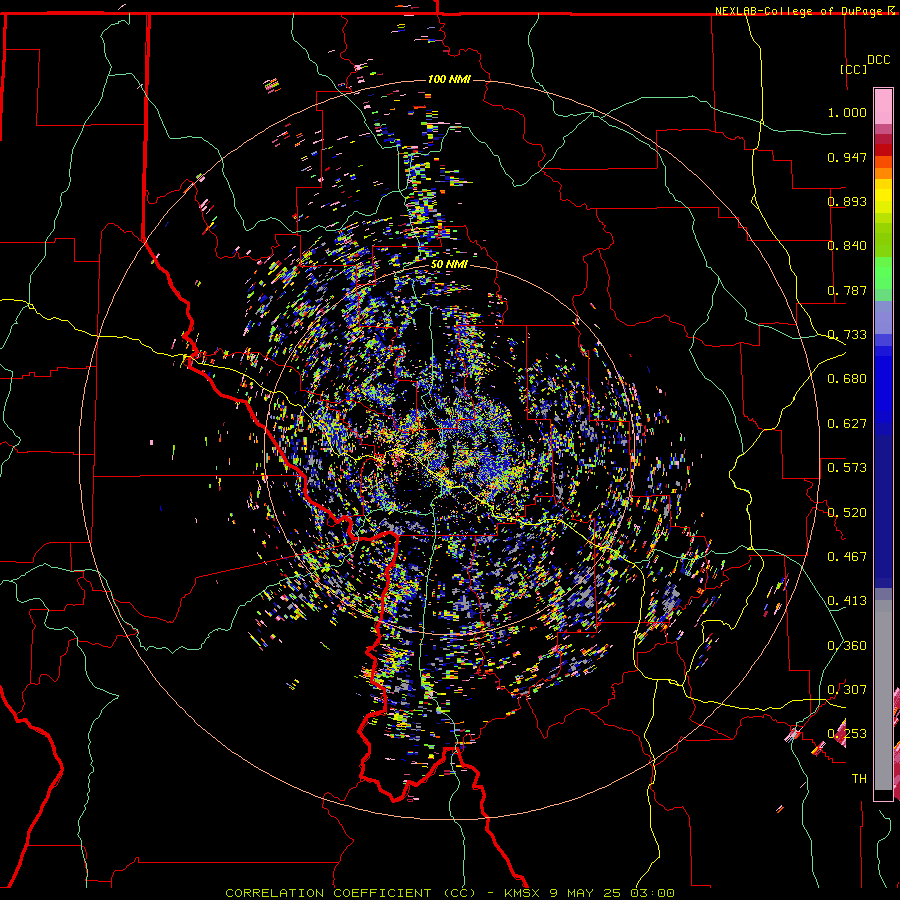Viewport: 900px width, 900px height.
Task: Click the 0.573 scale value
Action: (847, 468)
